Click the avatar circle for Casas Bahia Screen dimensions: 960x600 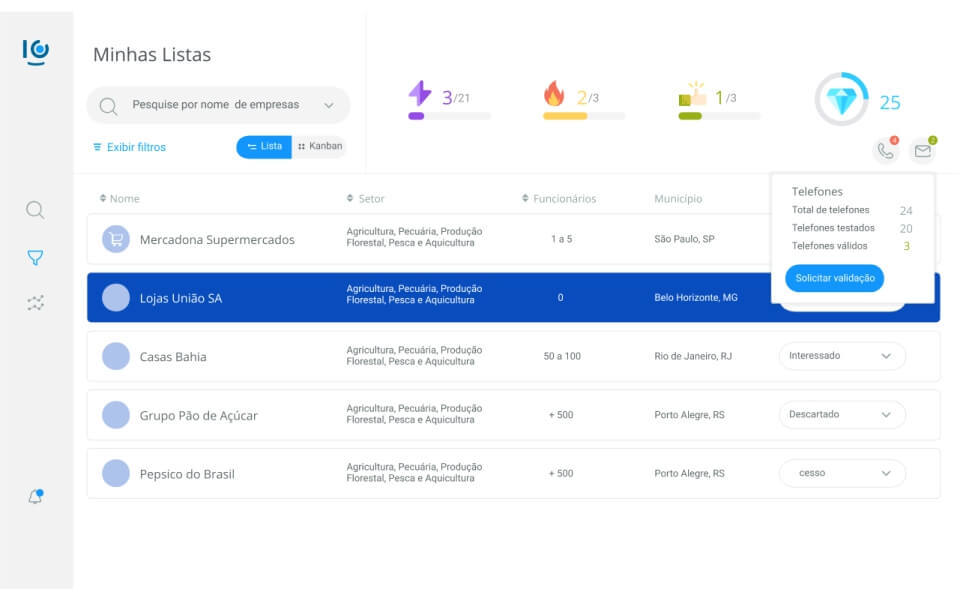[x=116, y=356]
